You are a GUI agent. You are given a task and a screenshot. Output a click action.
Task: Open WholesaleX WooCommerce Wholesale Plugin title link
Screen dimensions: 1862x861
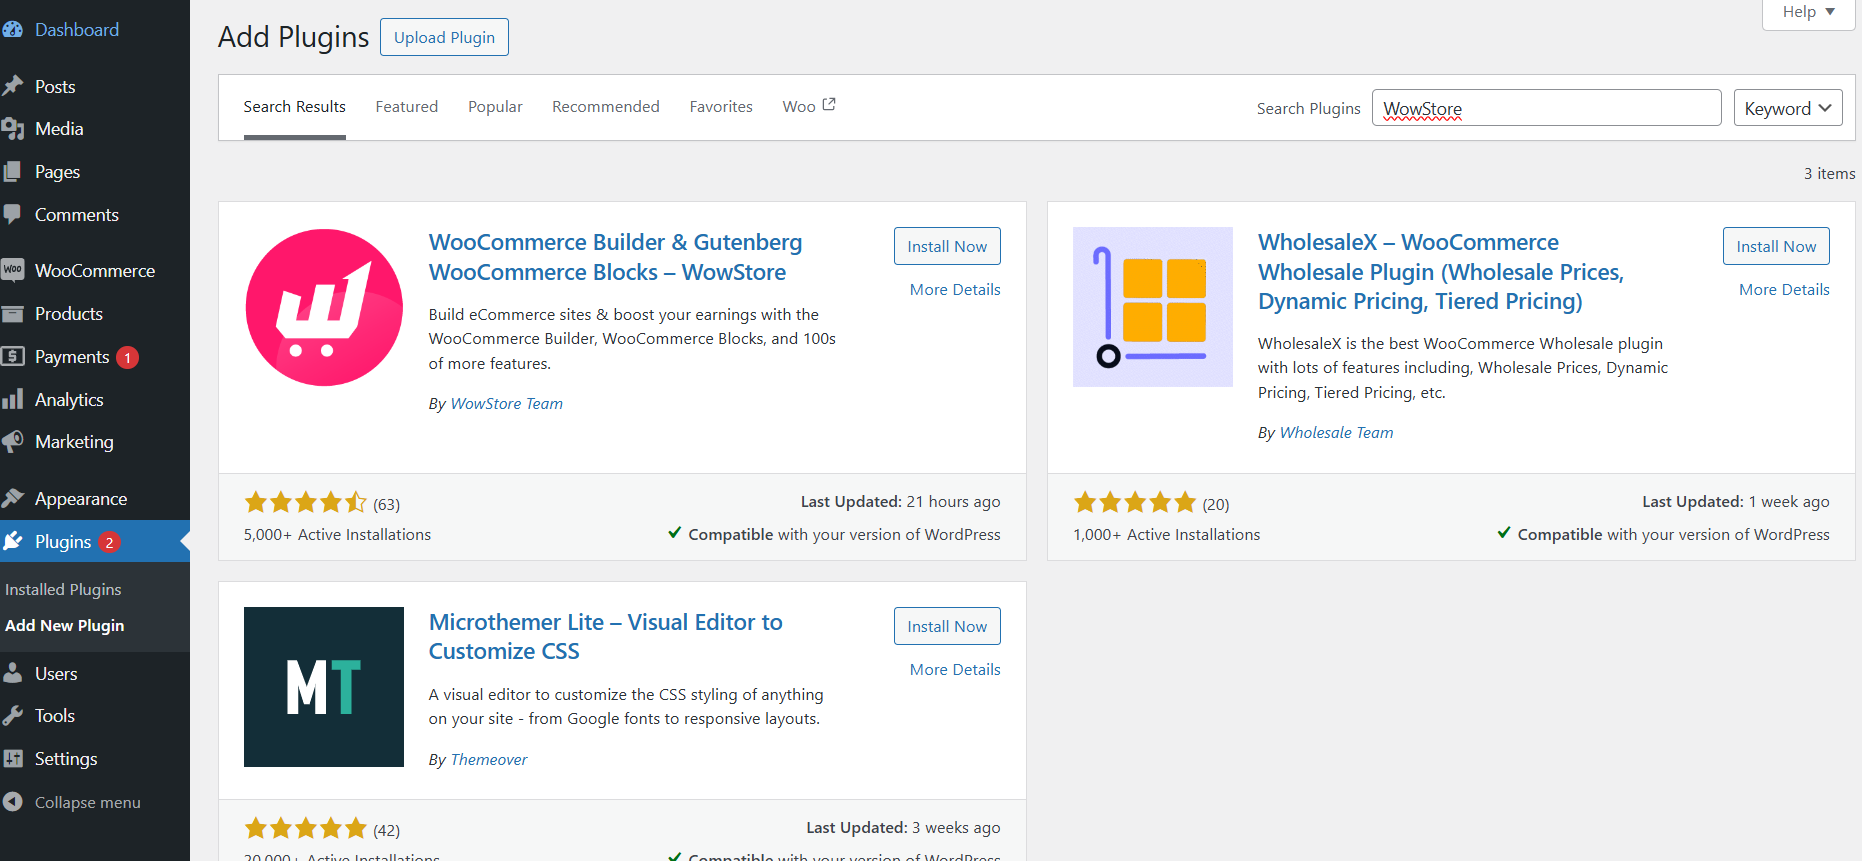[x=1441, y=272]
